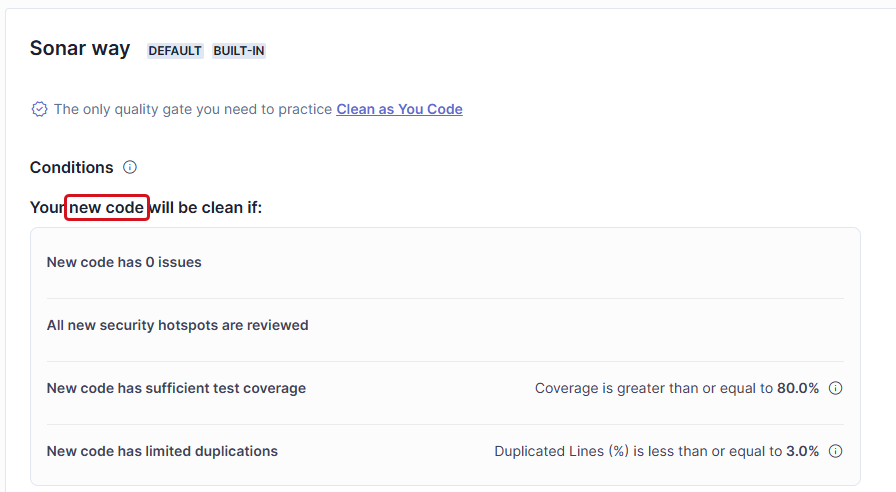
Task: Click 'Coverage is greater than or equal to' text
Action: (654, 388)
